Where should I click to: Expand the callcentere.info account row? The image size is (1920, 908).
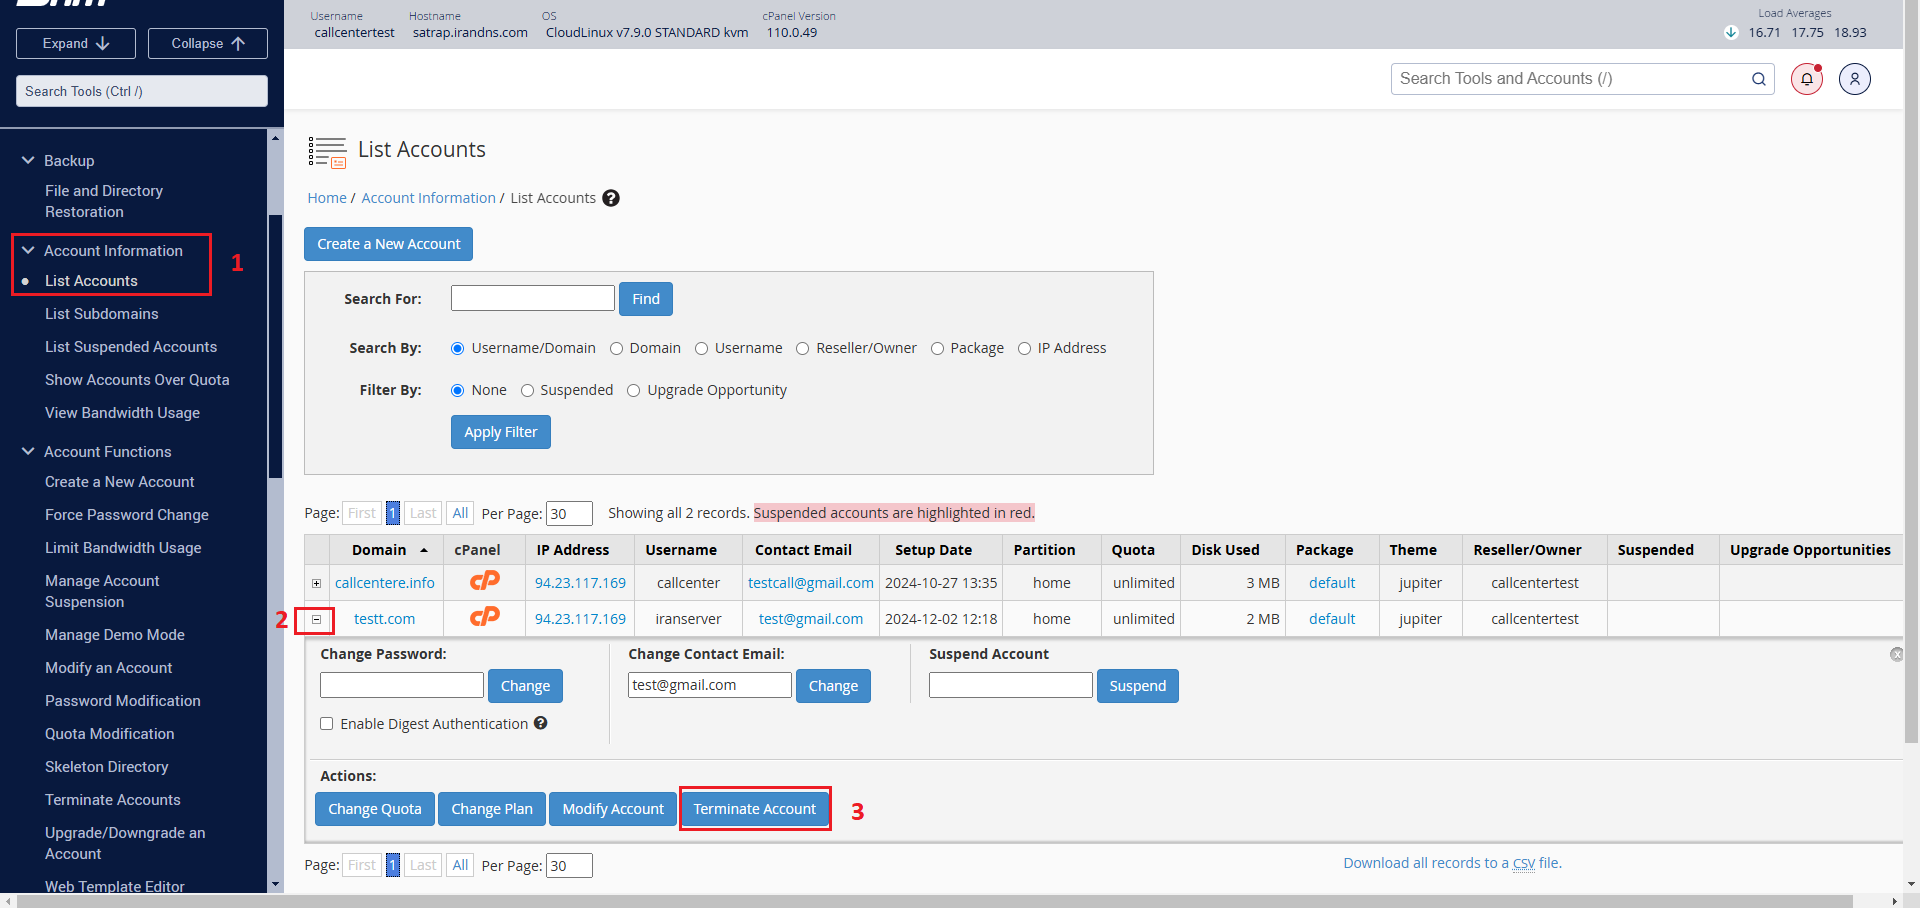point(316,583)
